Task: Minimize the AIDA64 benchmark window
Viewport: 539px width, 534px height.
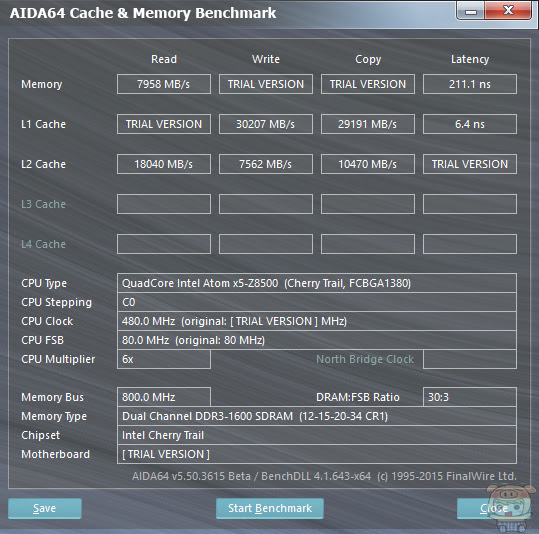Action: point(471,12)
